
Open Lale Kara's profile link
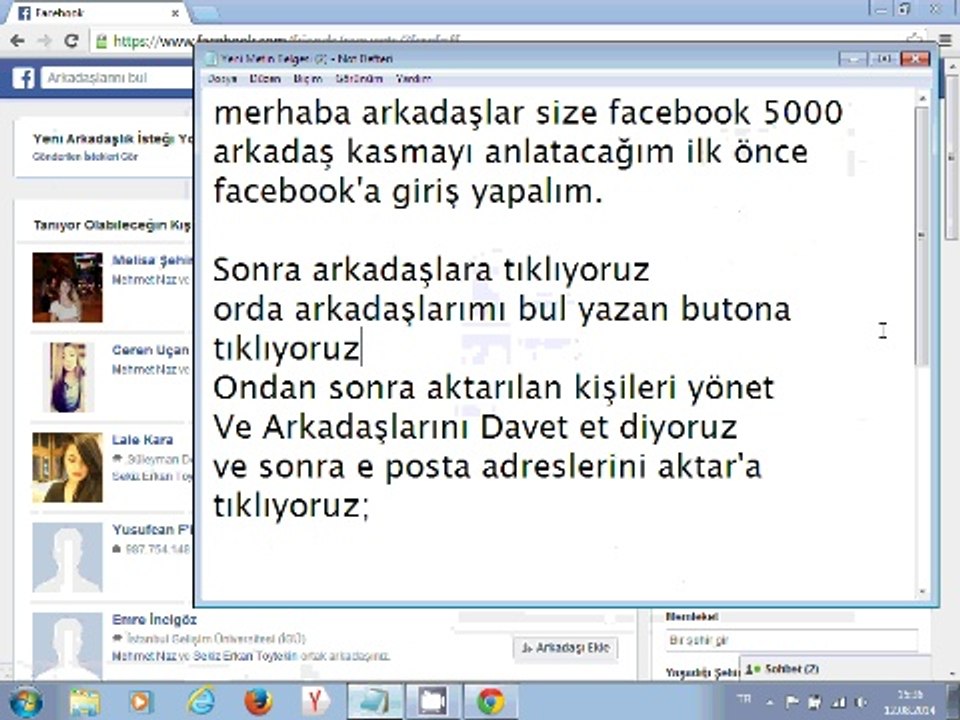[143, 440]
